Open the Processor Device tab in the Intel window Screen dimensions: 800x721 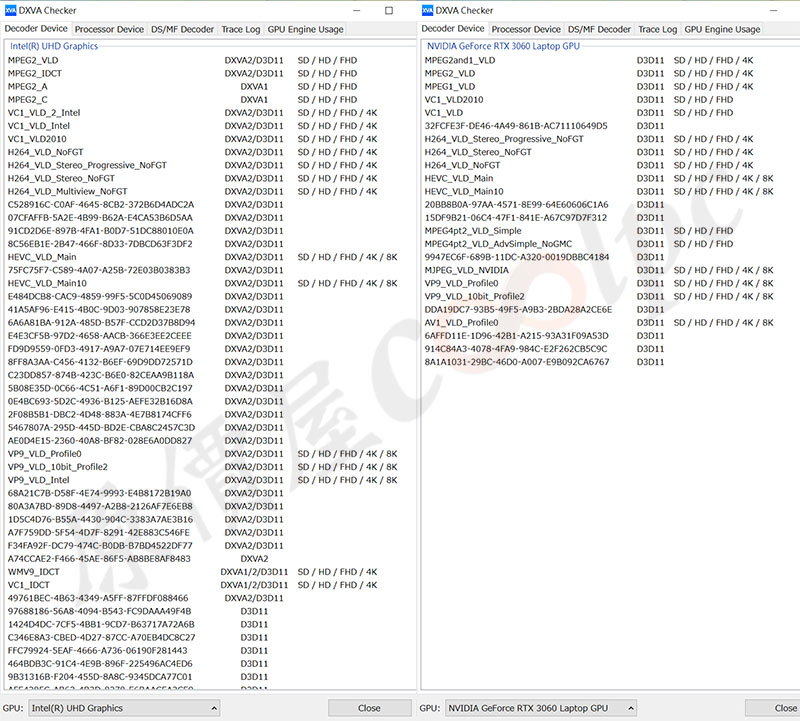point(109,30)
